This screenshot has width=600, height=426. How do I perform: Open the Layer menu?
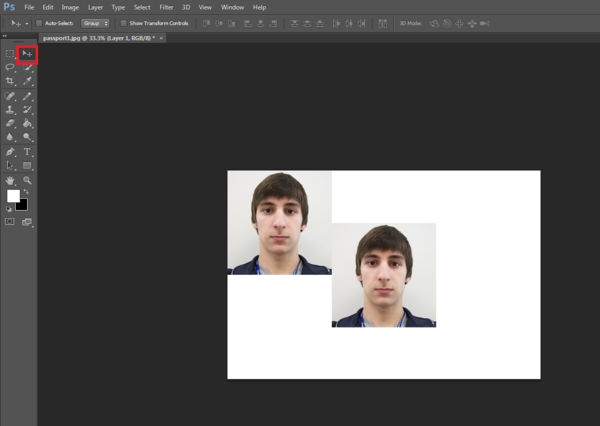95,7
